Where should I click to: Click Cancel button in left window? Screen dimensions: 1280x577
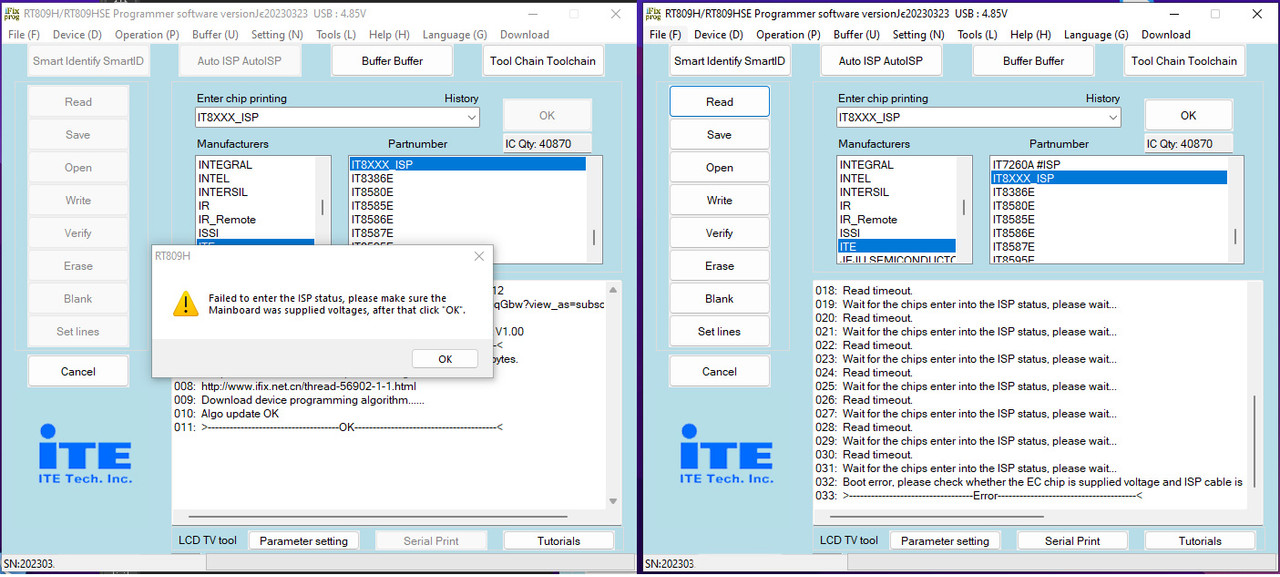pos(78,371)
